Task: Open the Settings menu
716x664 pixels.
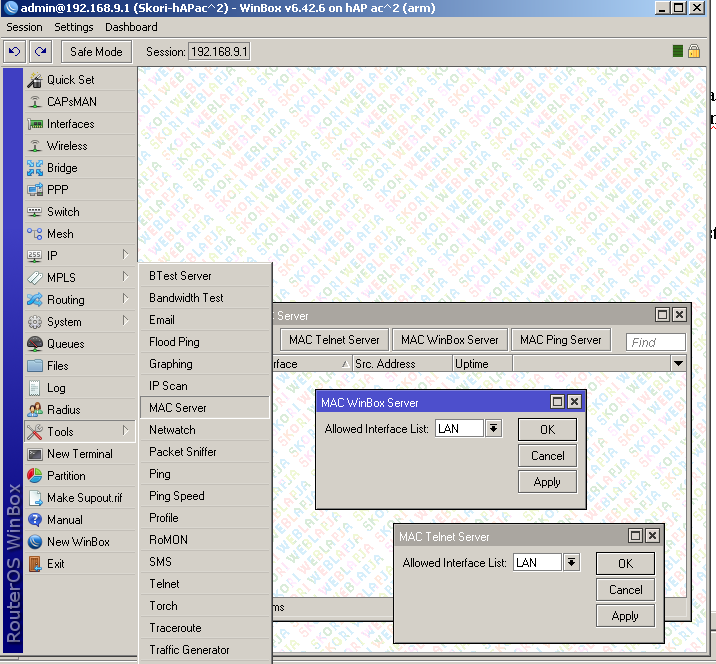Action: [74, 27]
